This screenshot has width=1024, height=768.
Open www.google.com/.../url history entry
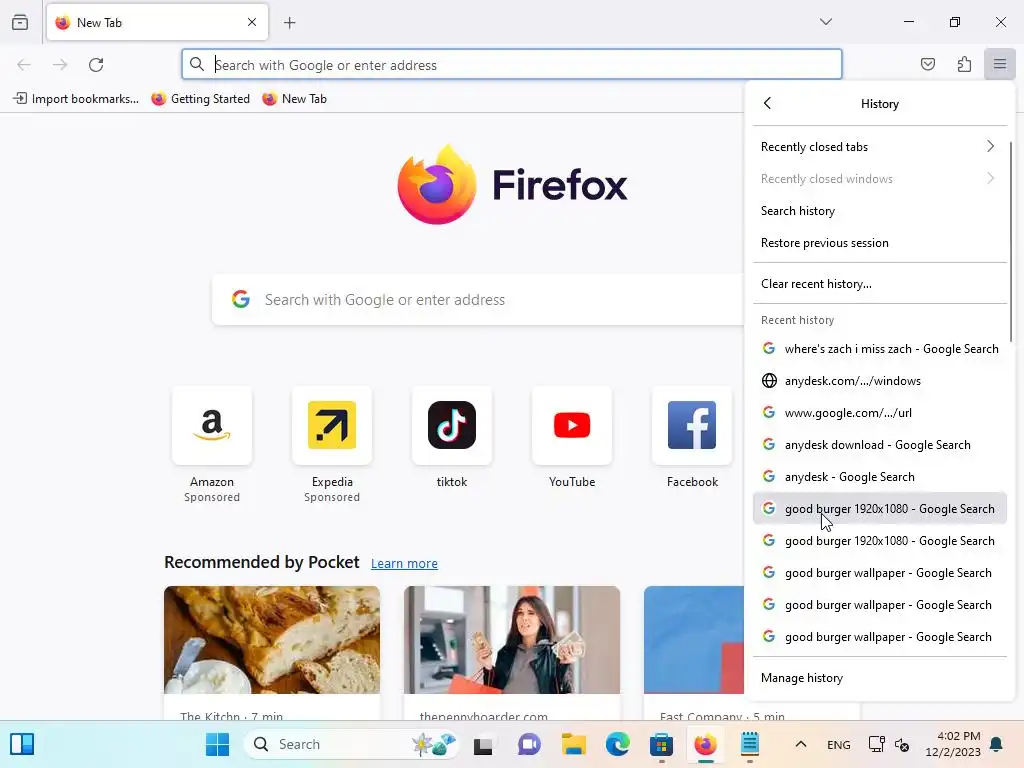point(880,413)
